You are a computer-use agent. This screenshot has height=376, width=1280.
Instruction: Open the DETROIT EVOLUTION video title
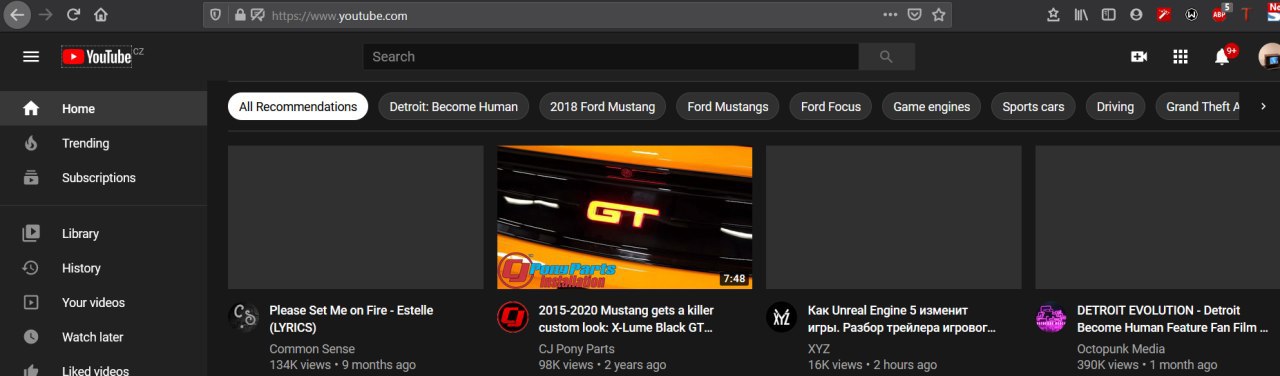pos(1172,319)
